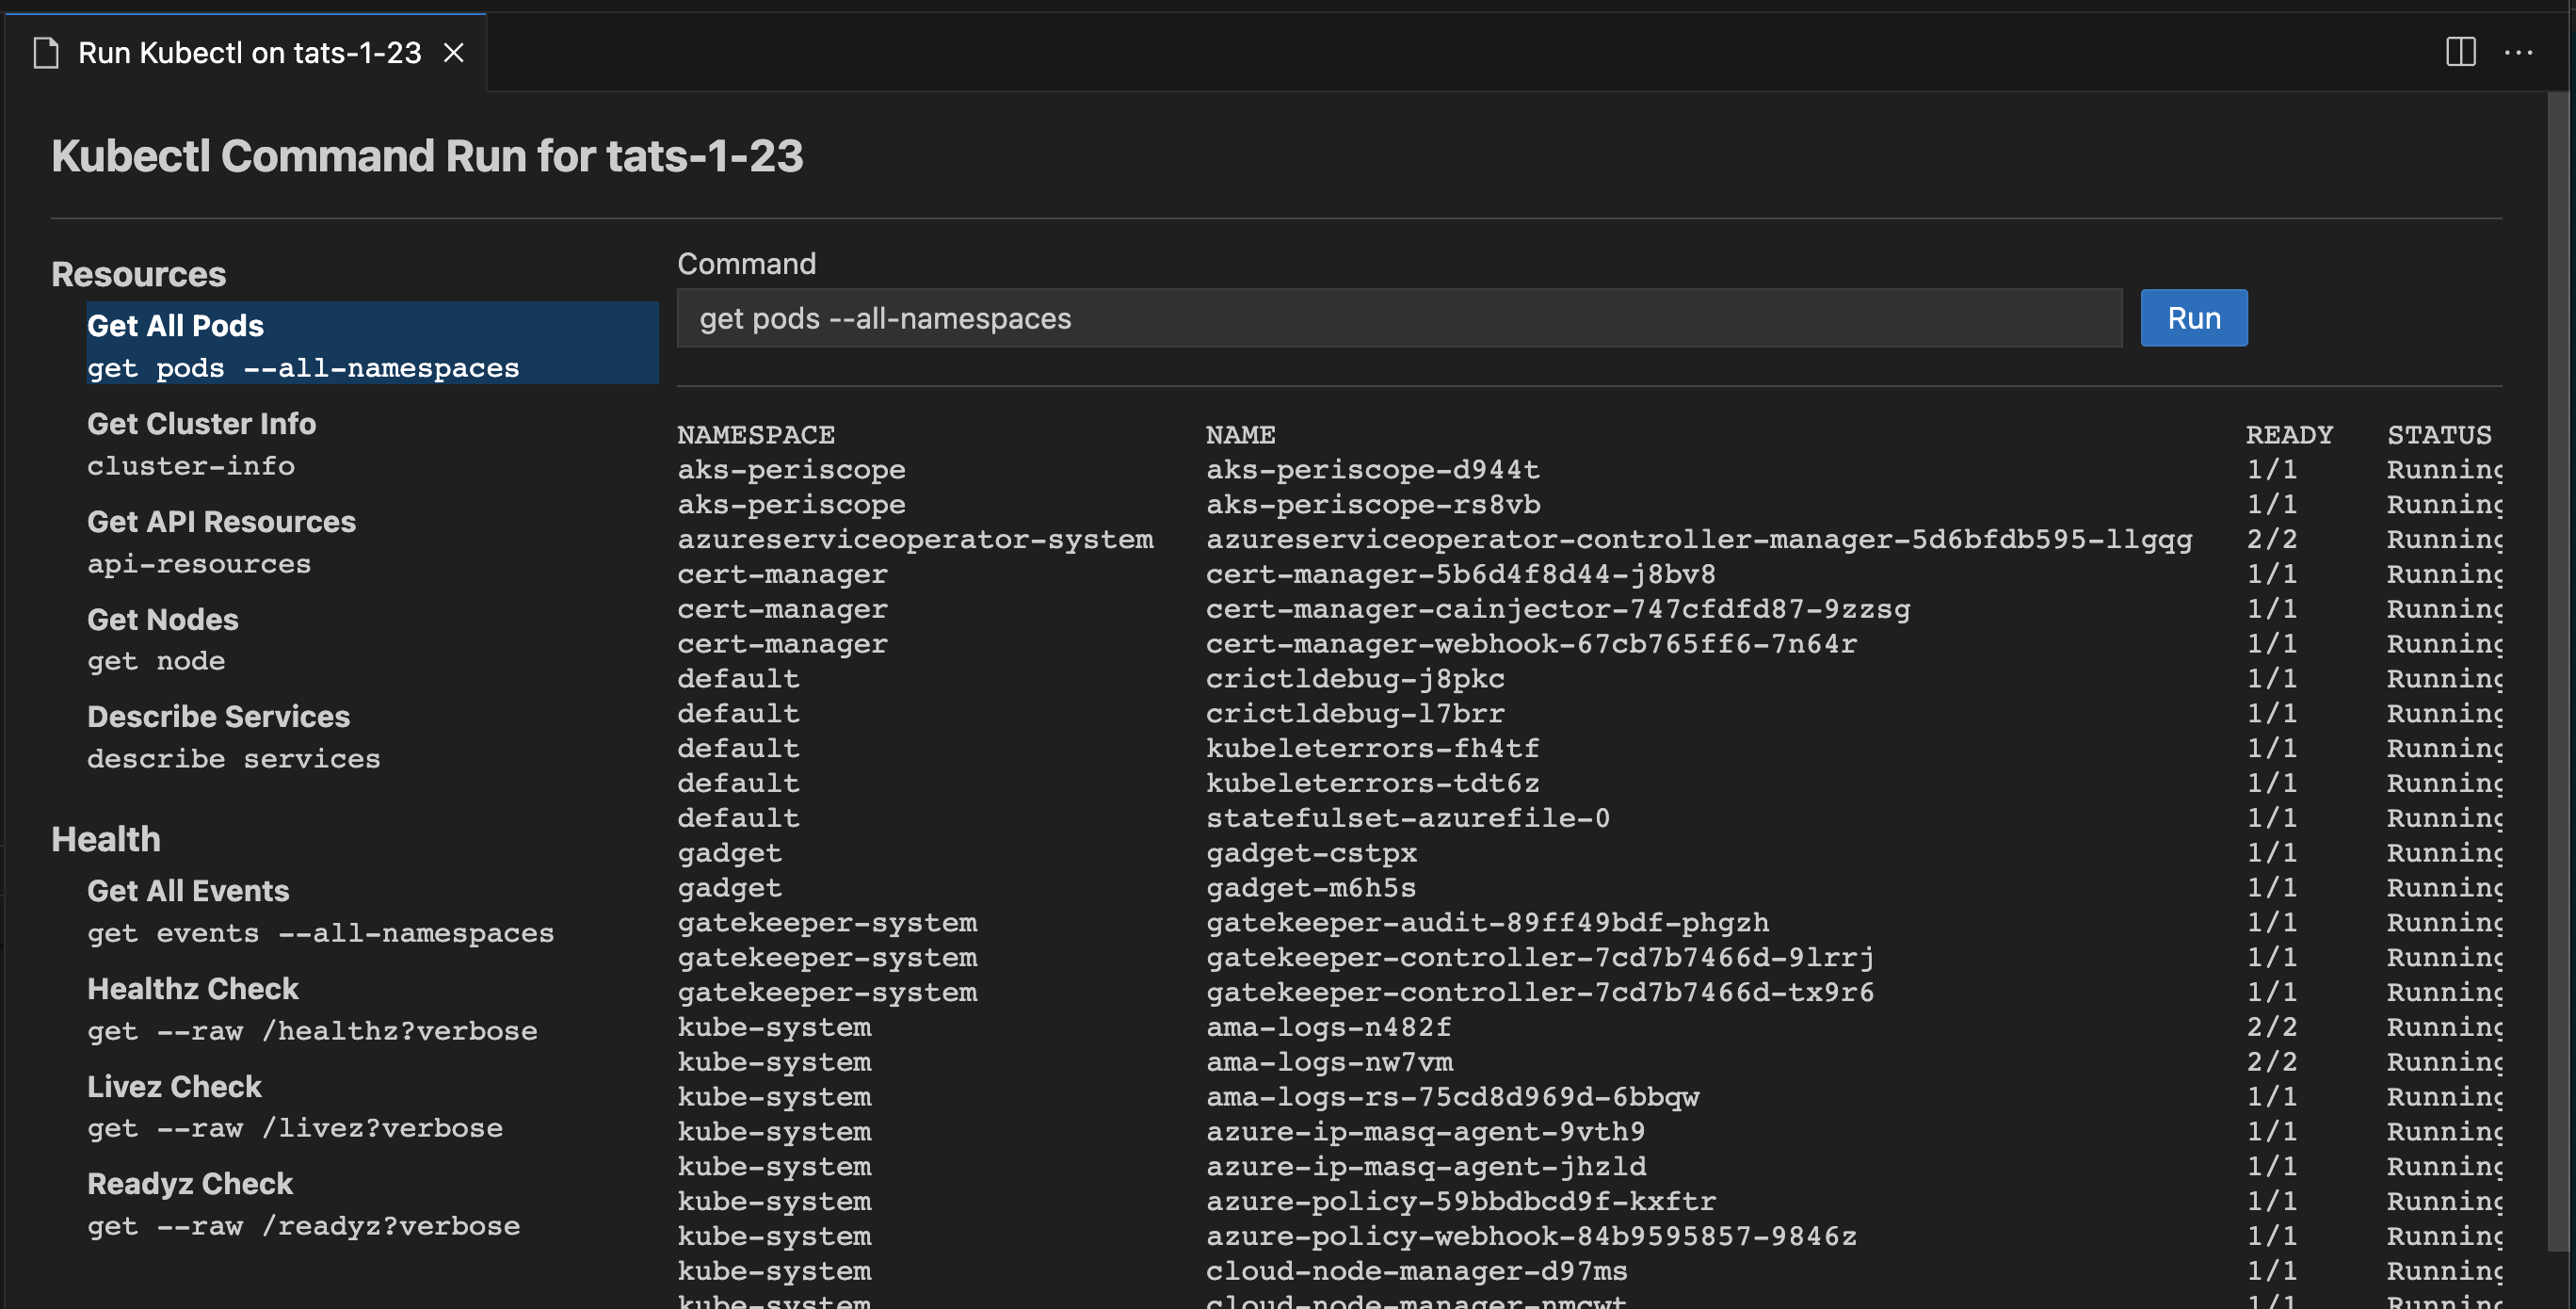Click the Resources section heading
Image resolution: width=2576 pixels, height=1309 pixels.
click(138, 274)
